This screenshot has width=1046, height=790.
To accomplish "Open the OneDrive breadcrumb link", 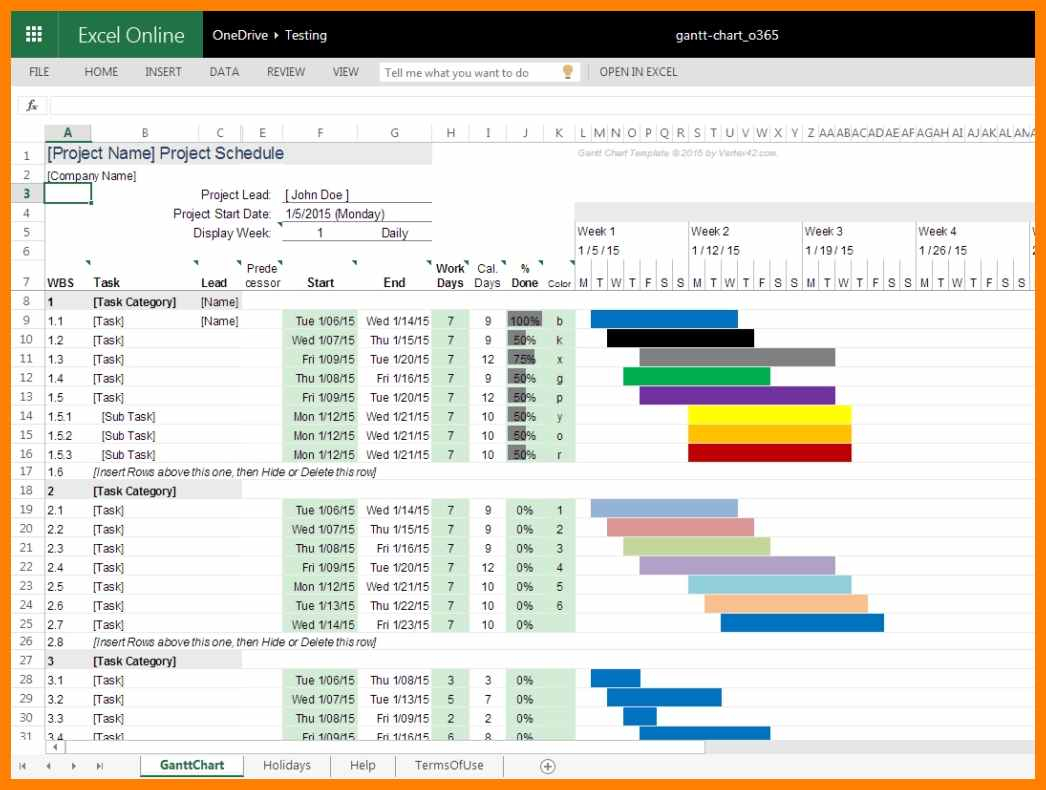I will coord(240,35).
